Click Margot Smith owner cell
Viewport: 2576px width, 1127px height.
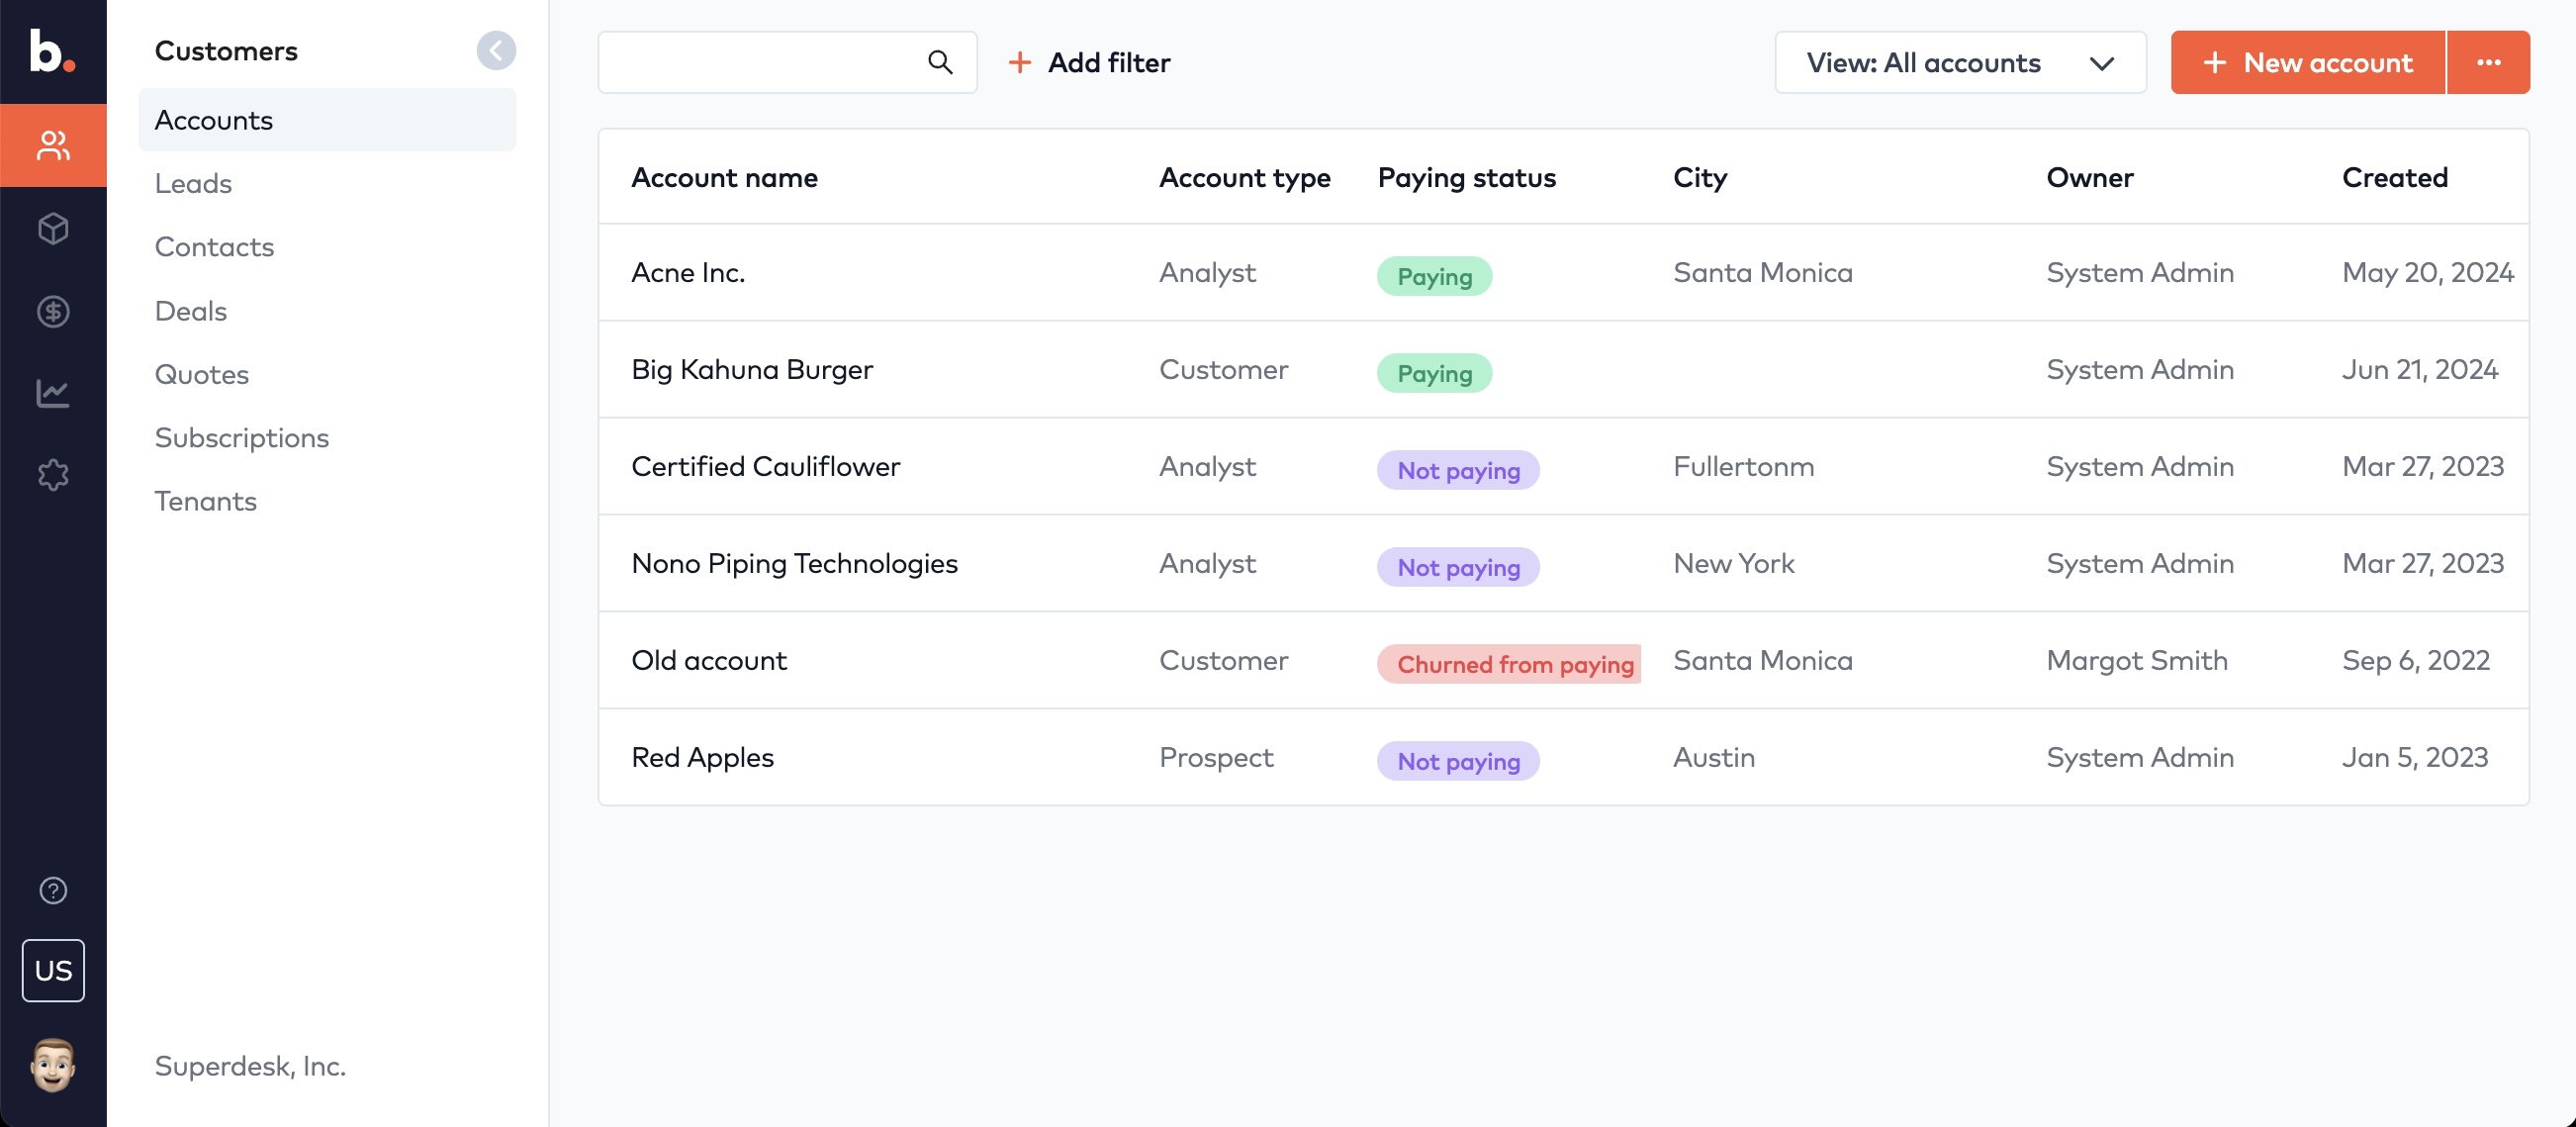[2136, 660]
